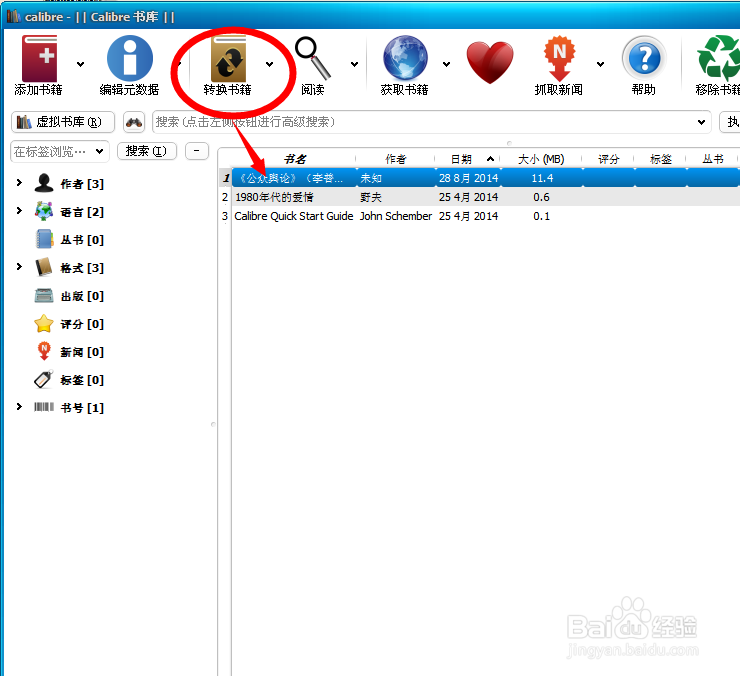Click the Go (执) button right of search bar
The height and width of the screenshot is (676, 740).
pos(730,122)
